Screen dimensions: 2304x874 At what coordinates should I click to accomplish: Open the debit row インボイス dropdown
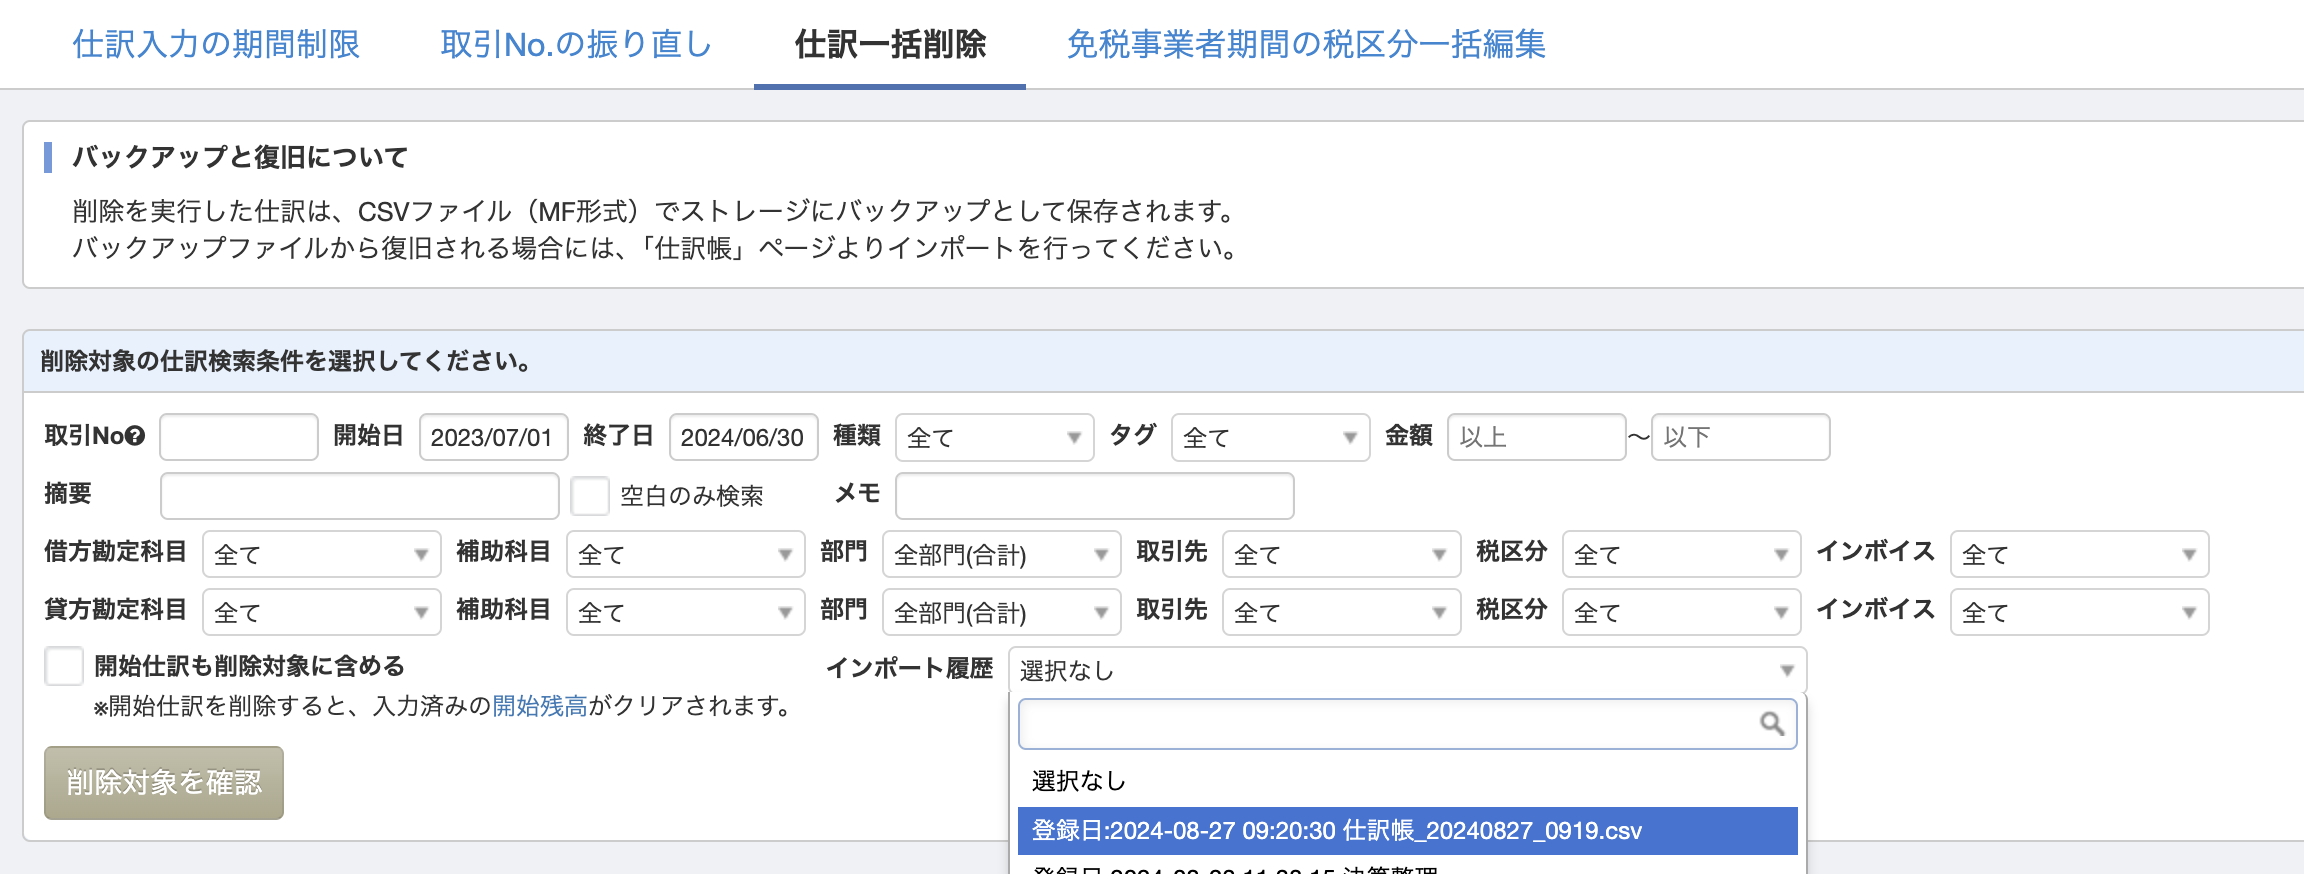point(2079,554)
